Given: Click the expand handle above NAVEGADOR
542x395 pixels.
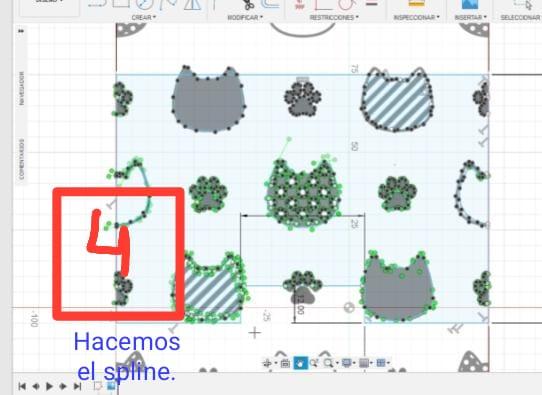Looking at the screenshot, I should pyautogui.click(x=21, y=31).
